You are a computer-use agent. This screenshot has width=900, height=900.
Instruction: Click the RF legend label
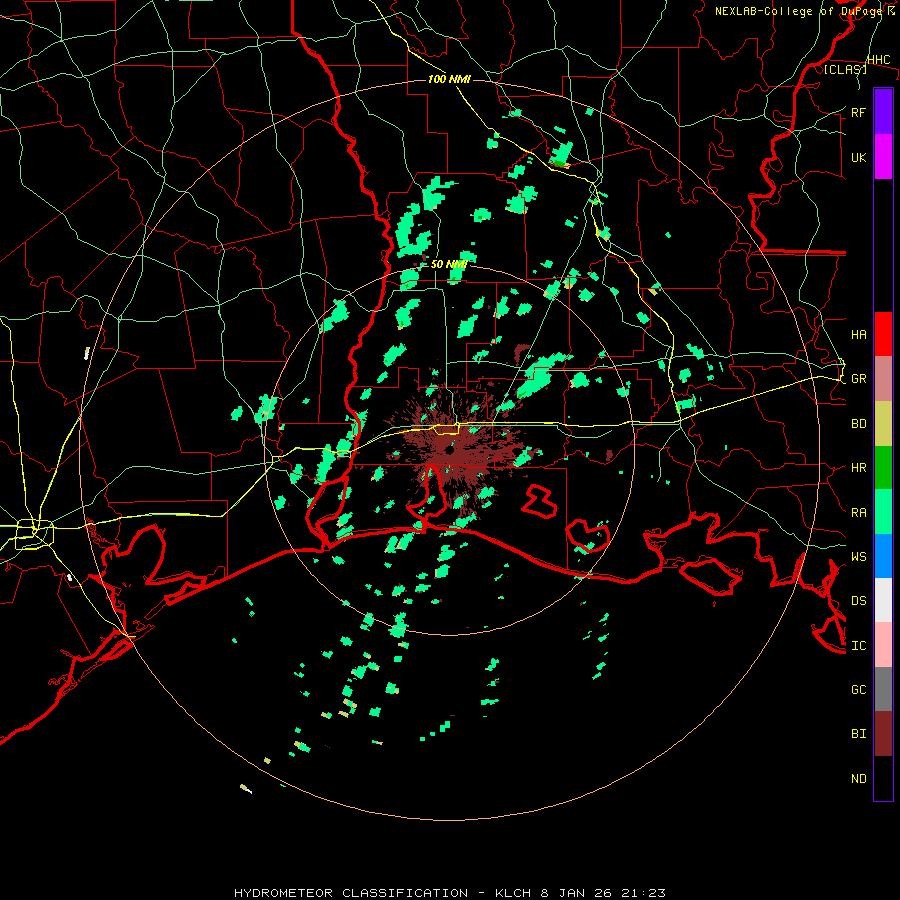(858, 112)
